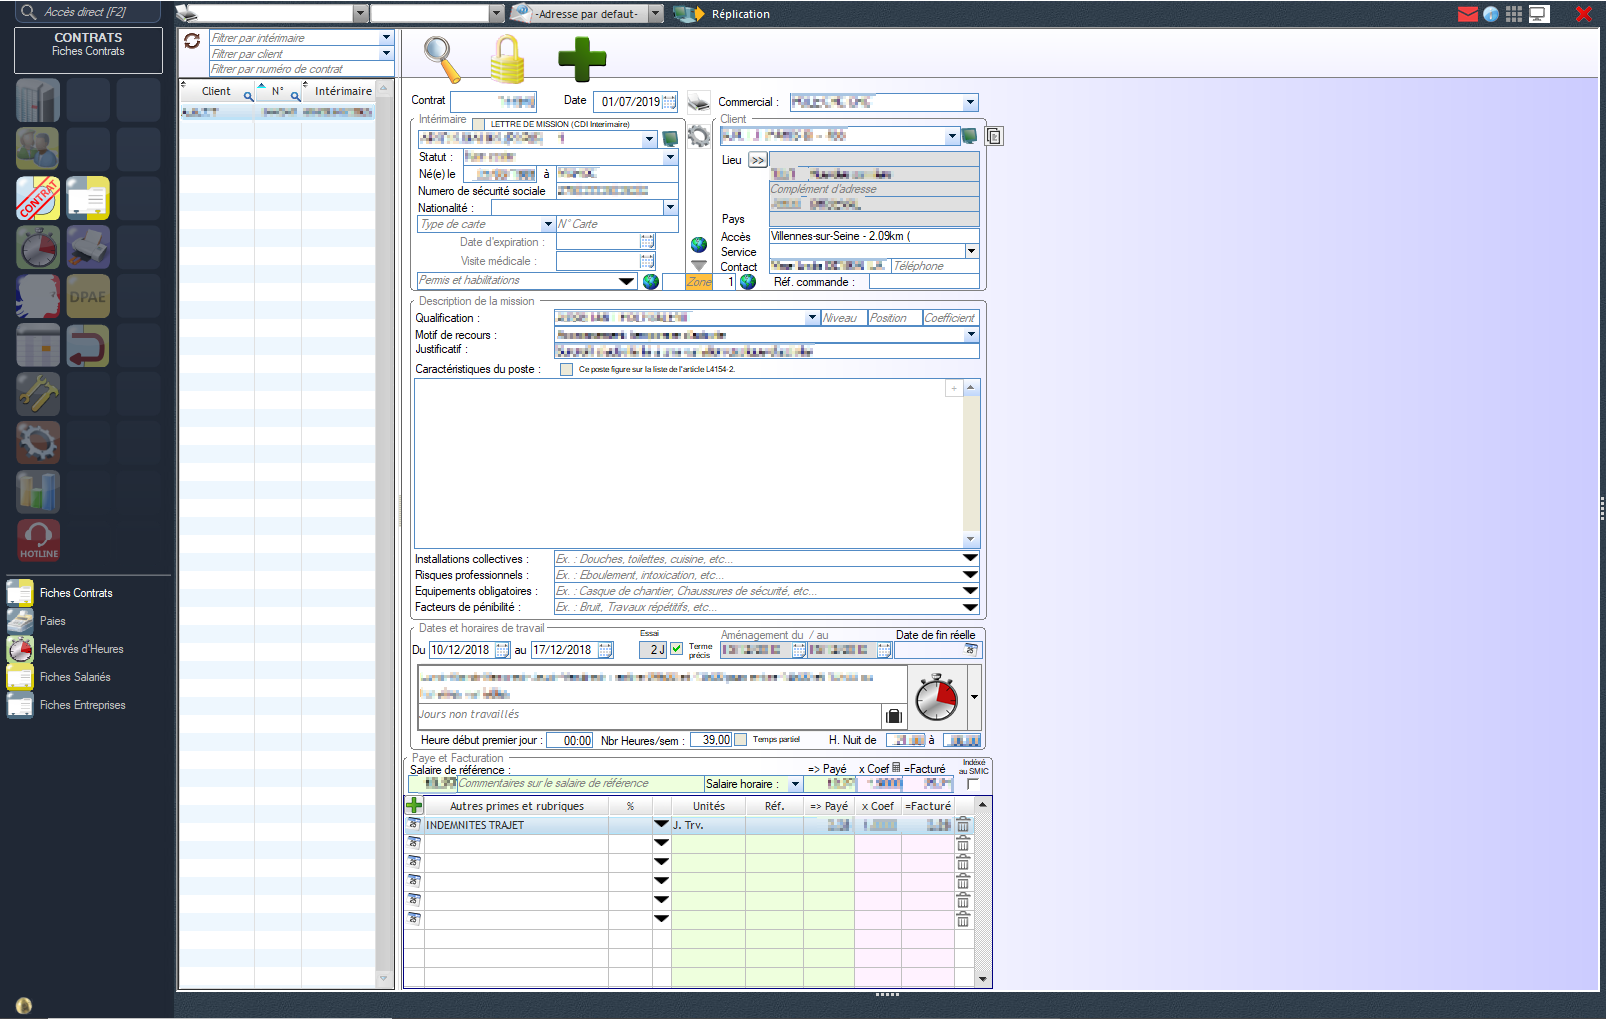Image resolution: width=1606 pixels, height=1019 pixels.
Task: Expand the Qualification dropdown
Action: (x=812, y=318)
